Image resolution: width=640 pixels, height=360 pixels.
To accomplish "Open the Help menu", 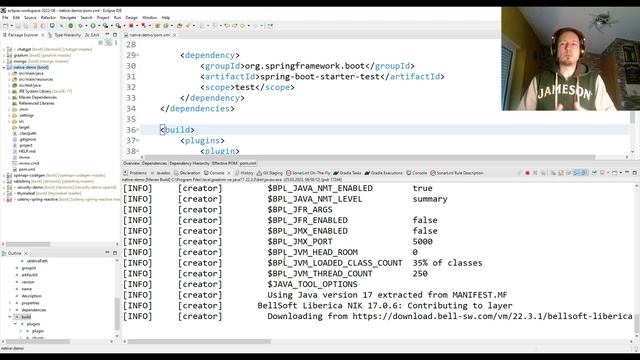I will pyautogui.click(x=165, y=18).
